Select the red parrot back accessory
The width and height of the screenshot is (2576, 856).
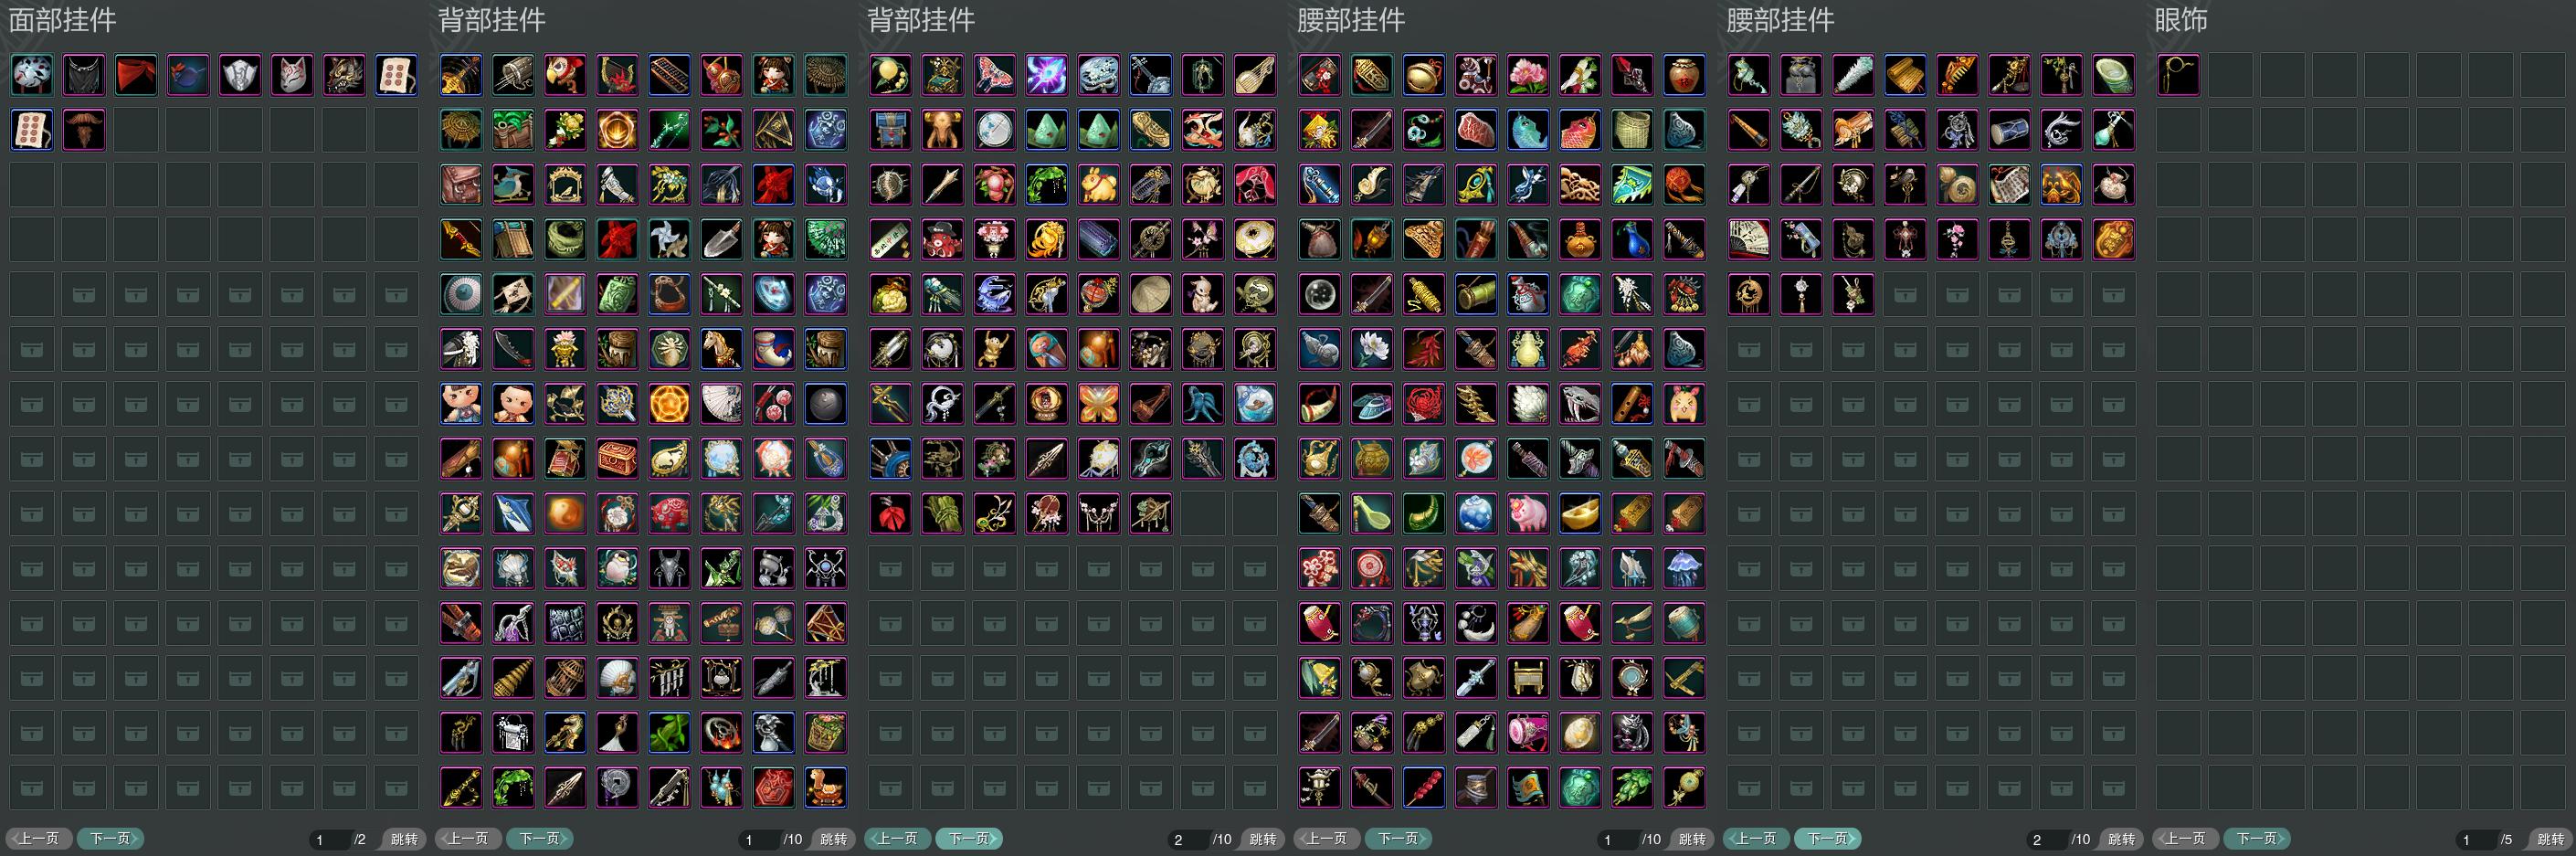click(x=565, y=75)
